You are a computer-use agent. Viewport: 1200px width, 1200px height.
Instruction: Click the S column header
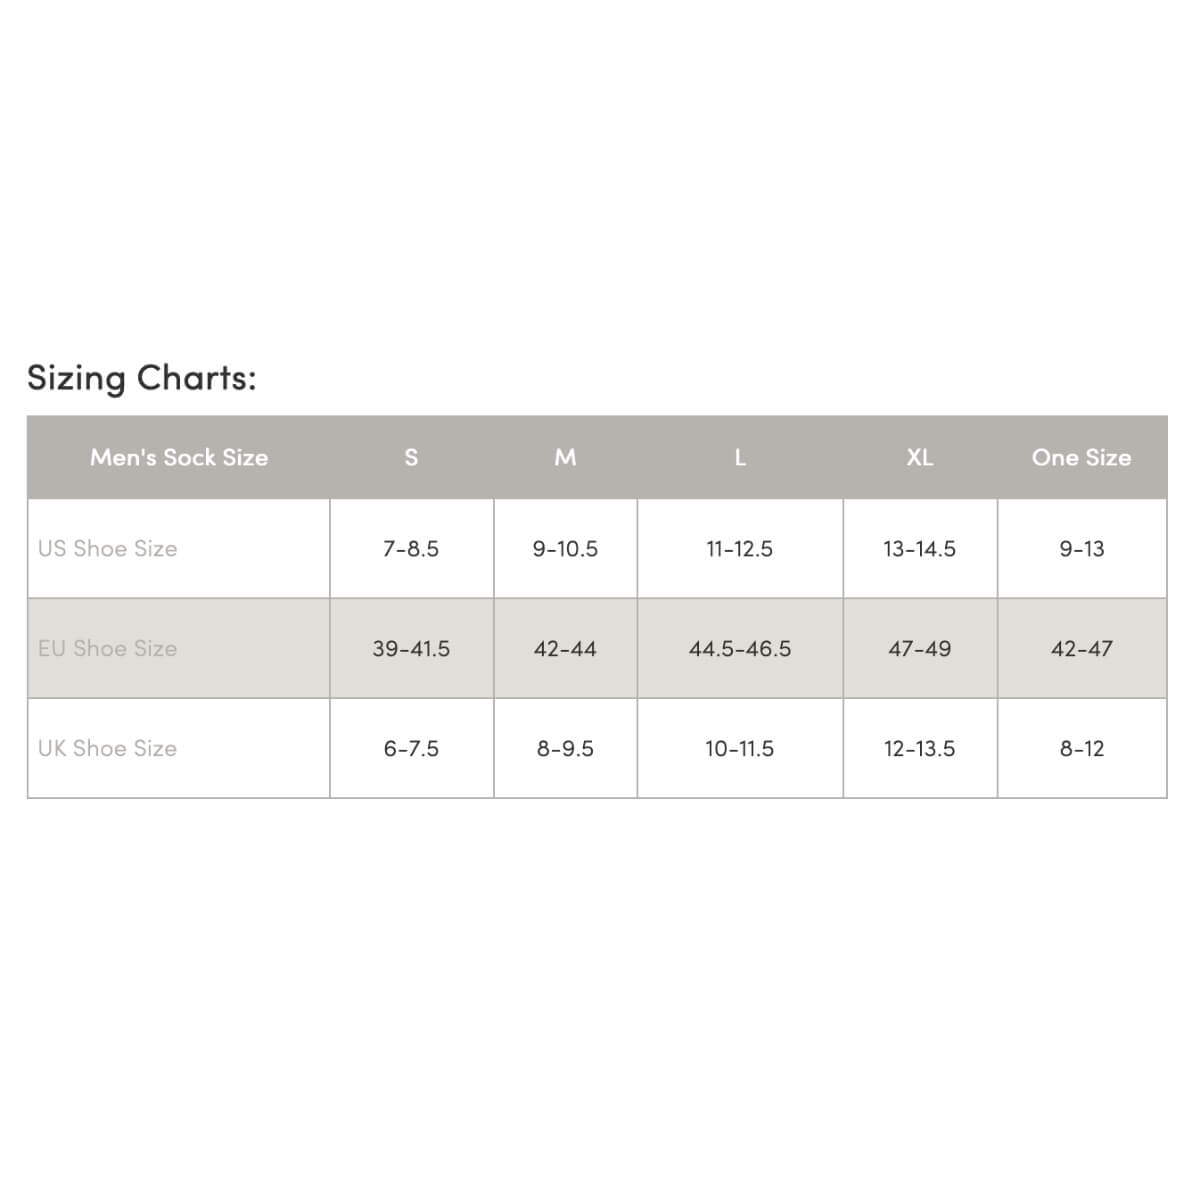411,457
